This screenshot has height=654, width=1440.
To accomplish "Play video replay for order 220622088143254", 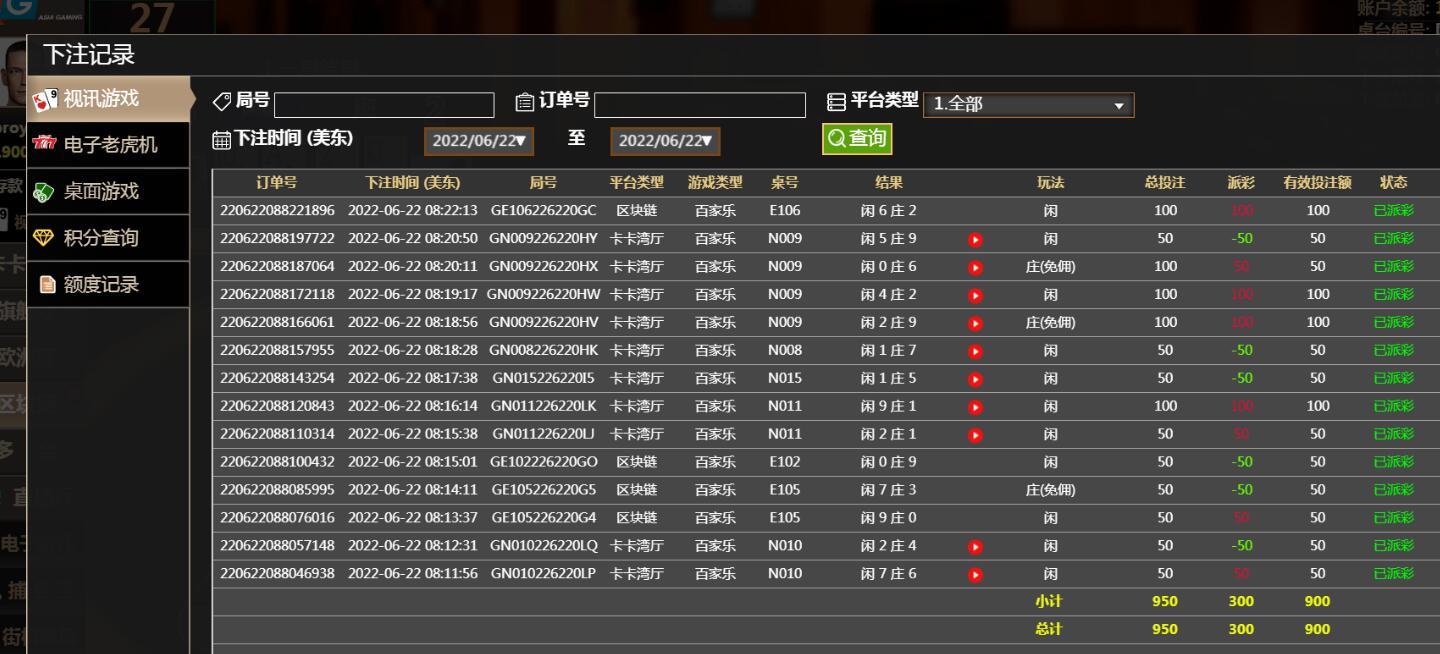I will coord(976,379).
